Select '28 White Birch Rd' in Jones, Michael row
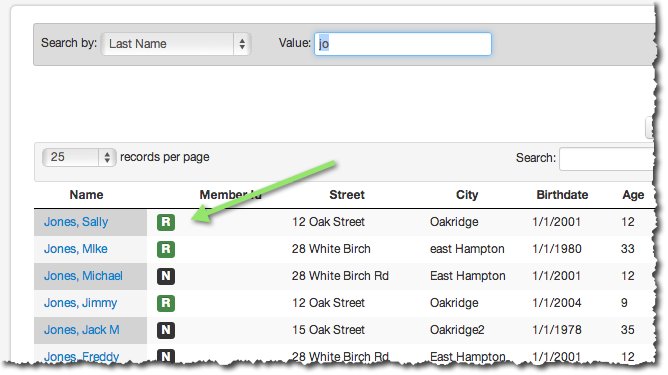 340,276
